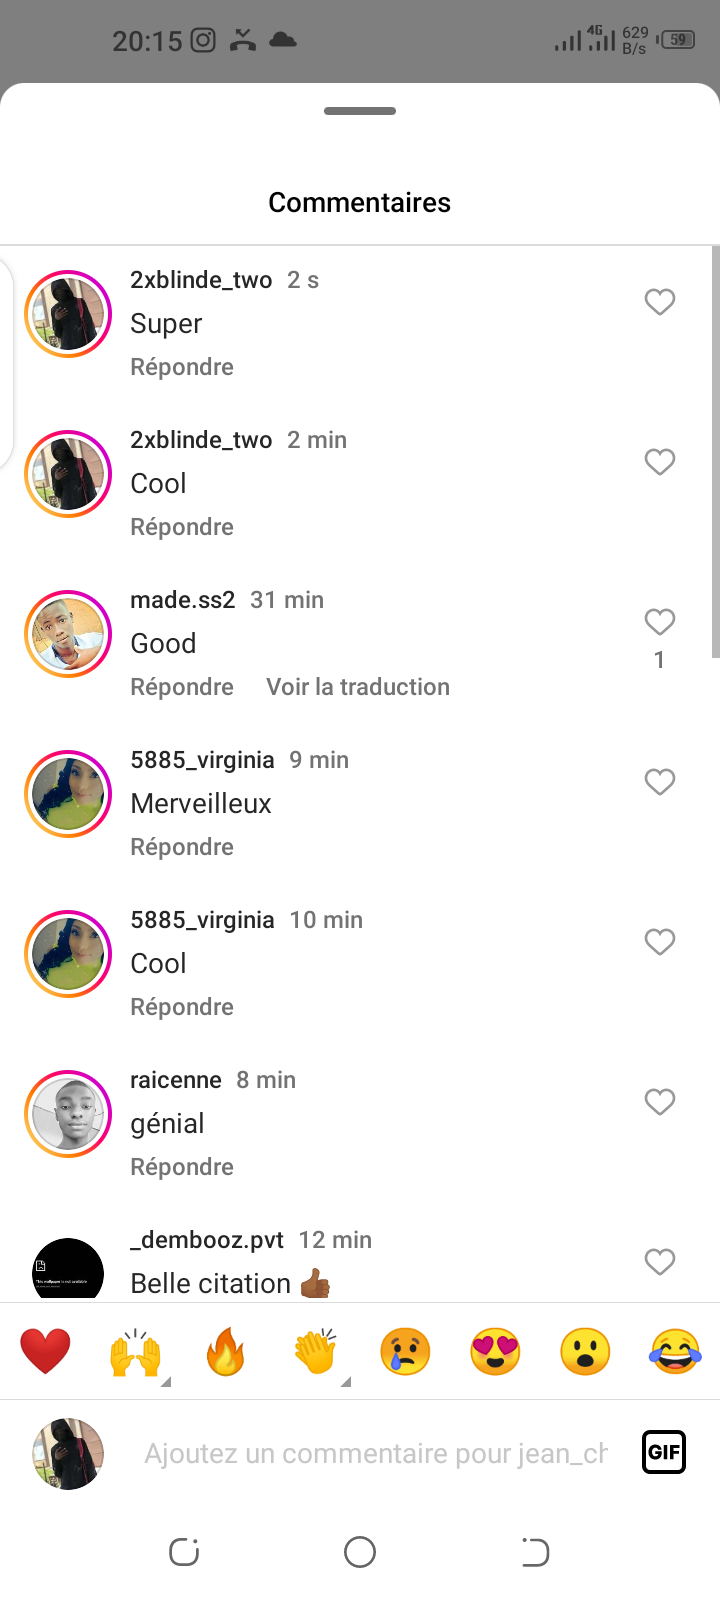The height and width of the screenshot is (1600, 720).
Task: Like made.ss2's 'Good' comment
Action: point(660,622)
